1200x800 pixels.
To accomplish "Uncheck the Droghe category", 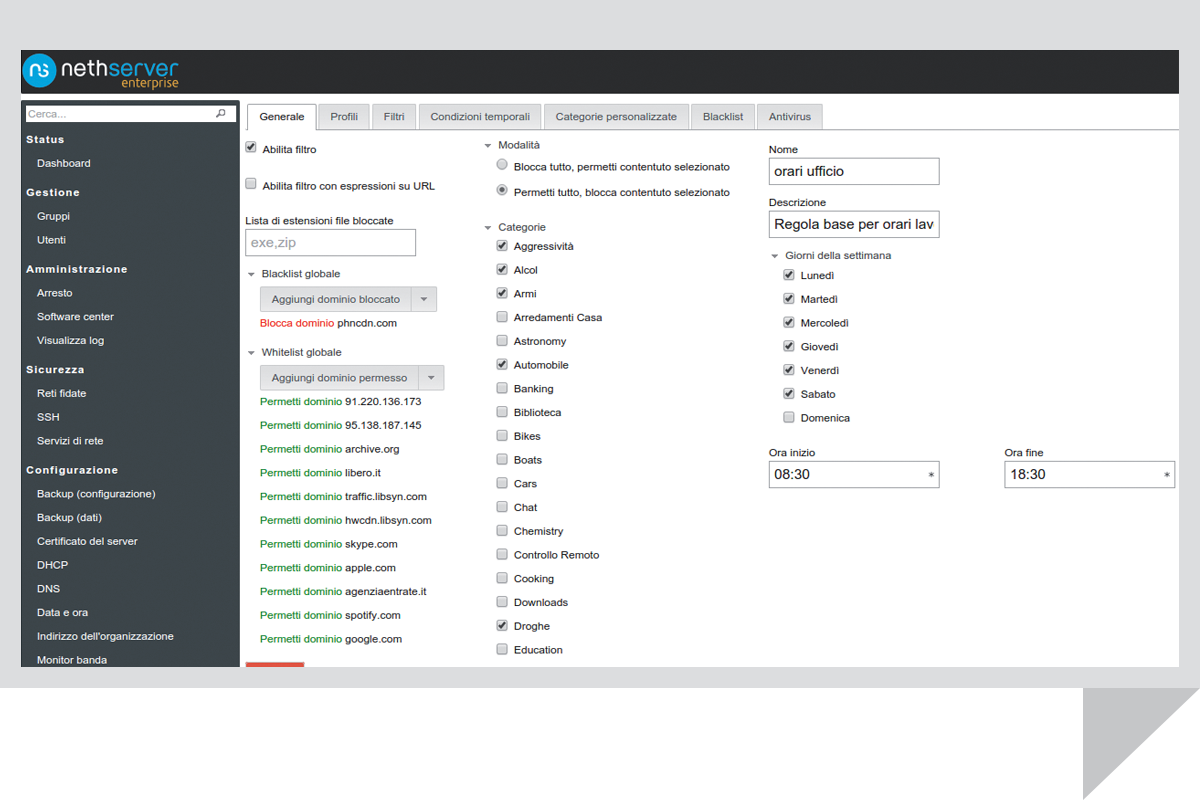I will click(x=502, y=626).
